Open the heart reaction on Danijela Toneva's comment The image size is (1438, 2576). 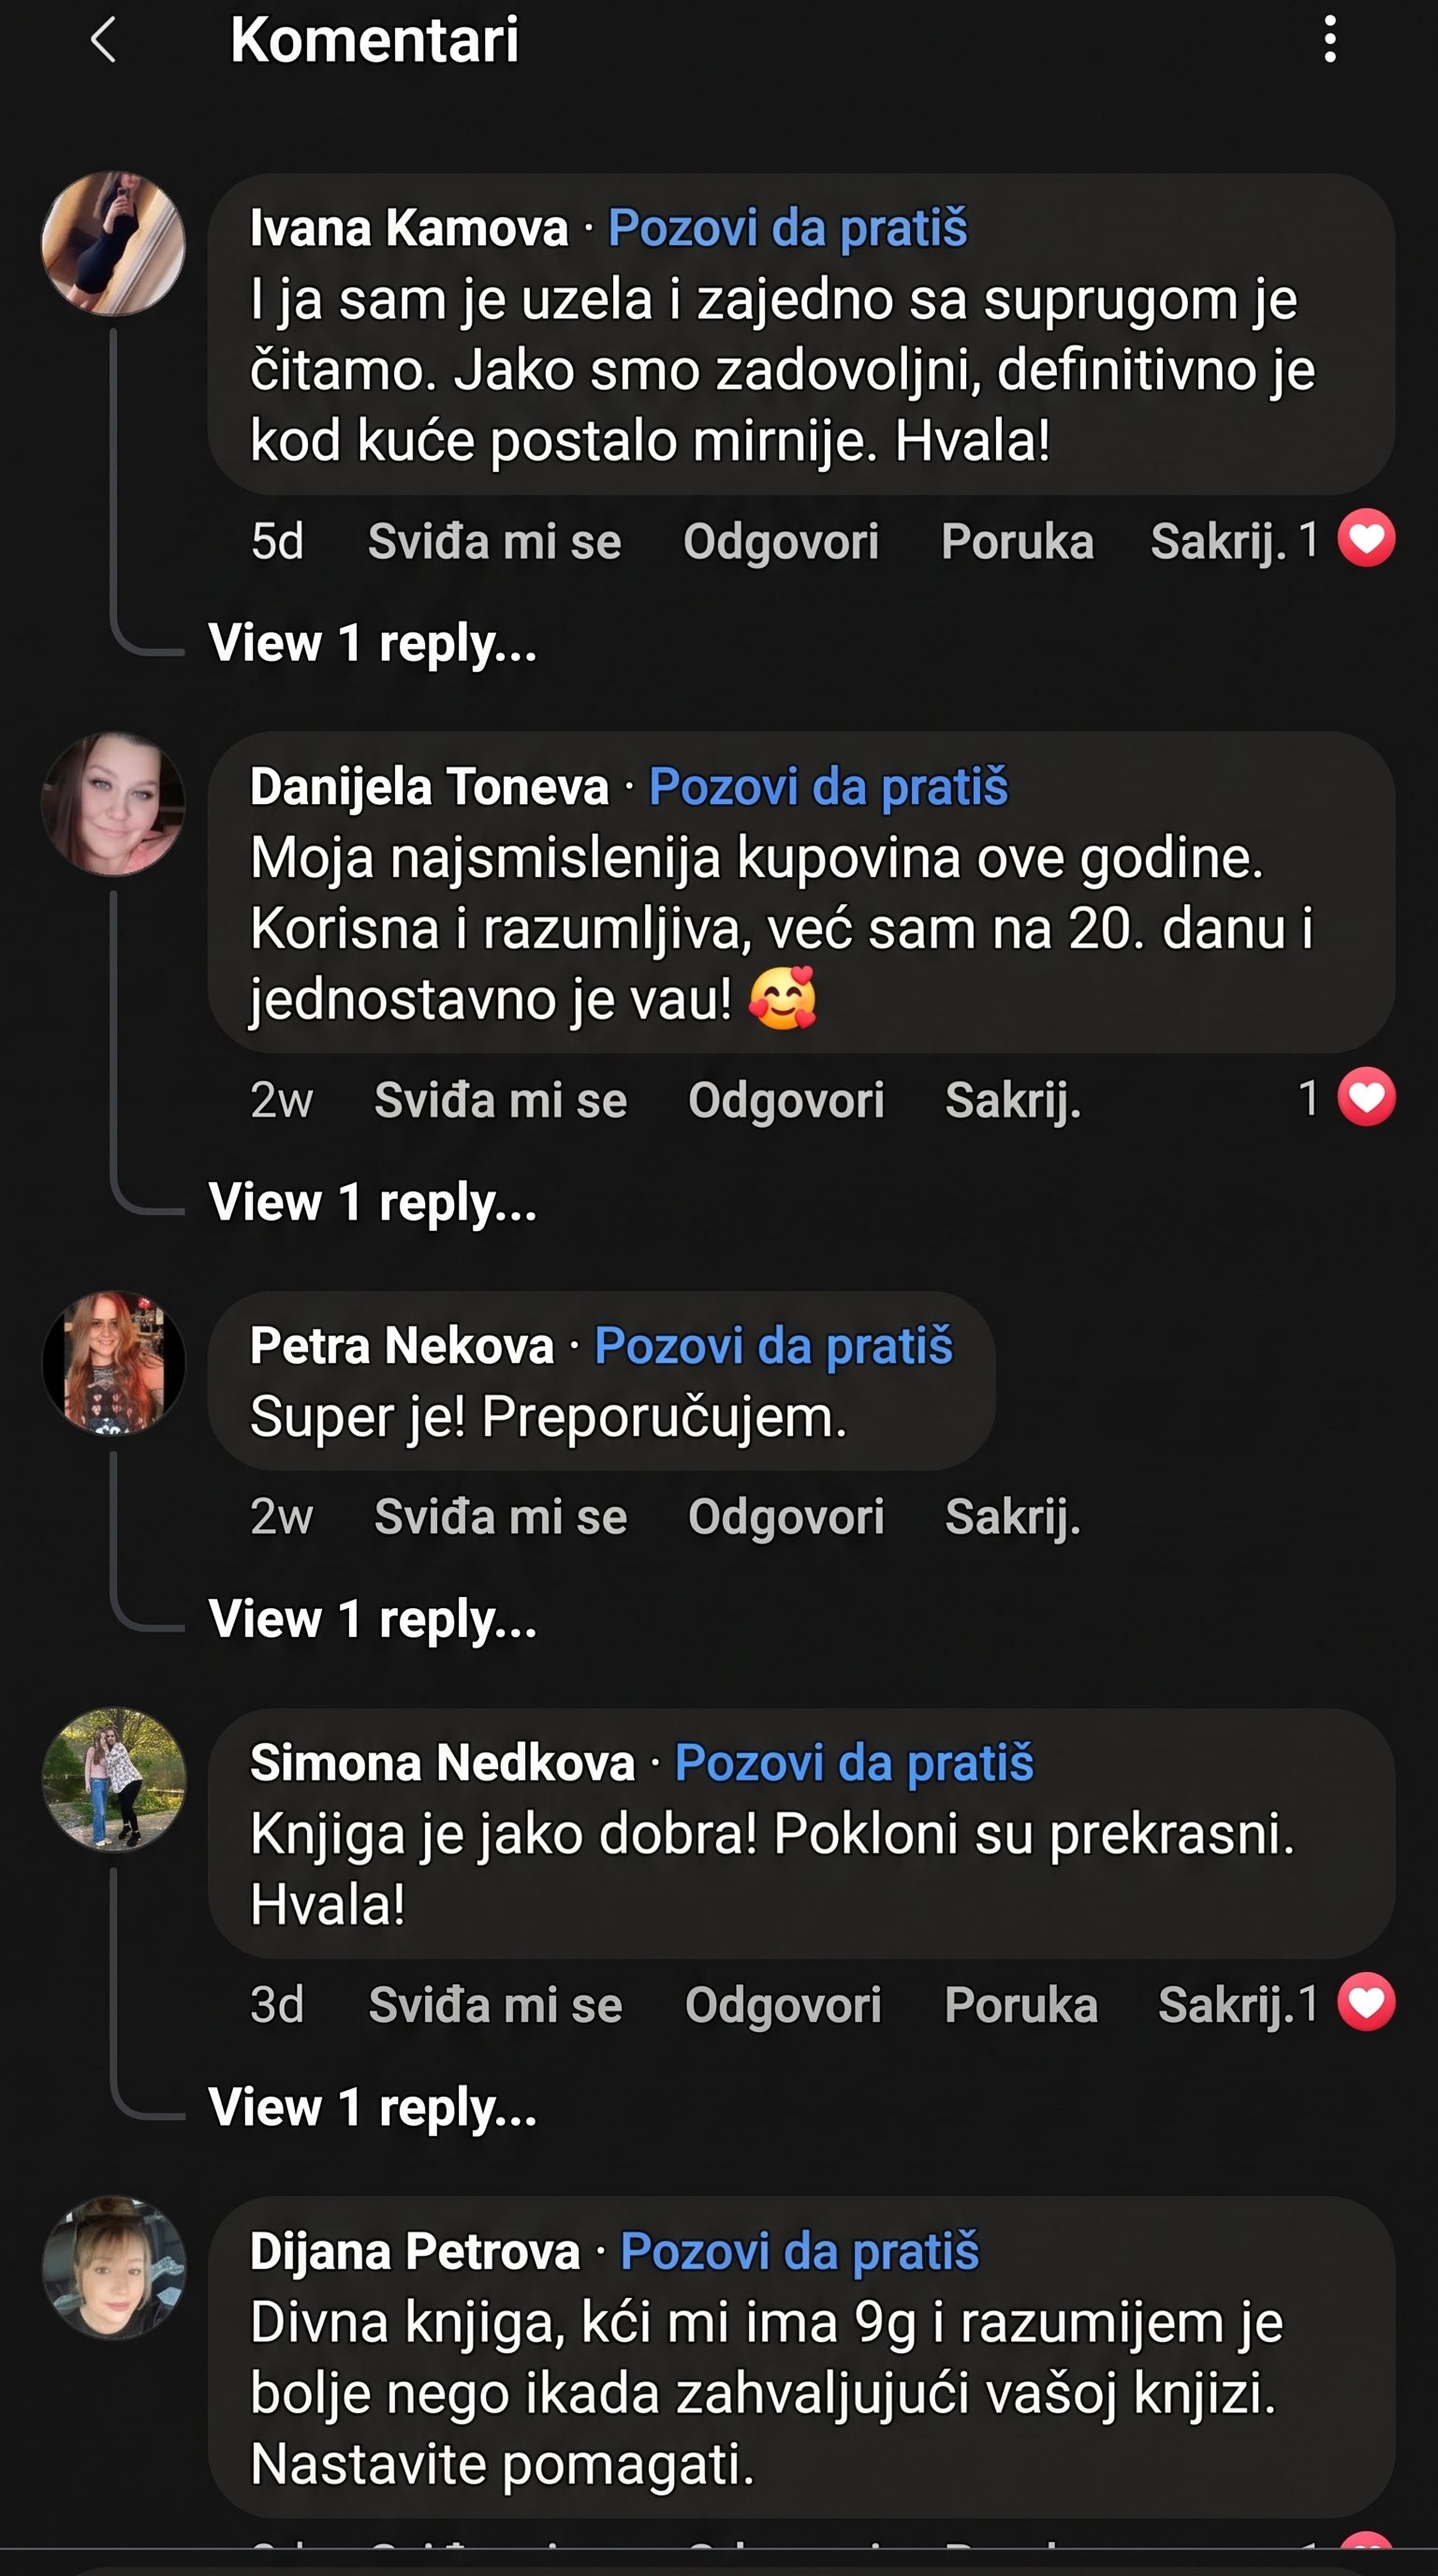pyautogui.click(x=1366, y=1098)
